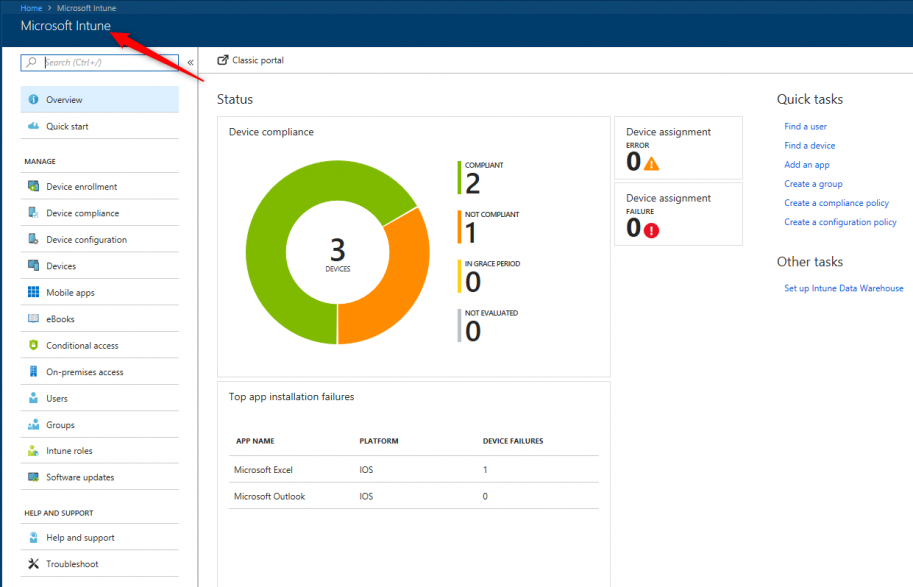Open Set up Intune Data Warehouse link
The height and width of the screenshot is (587, 913).
[x=843, y=288]
